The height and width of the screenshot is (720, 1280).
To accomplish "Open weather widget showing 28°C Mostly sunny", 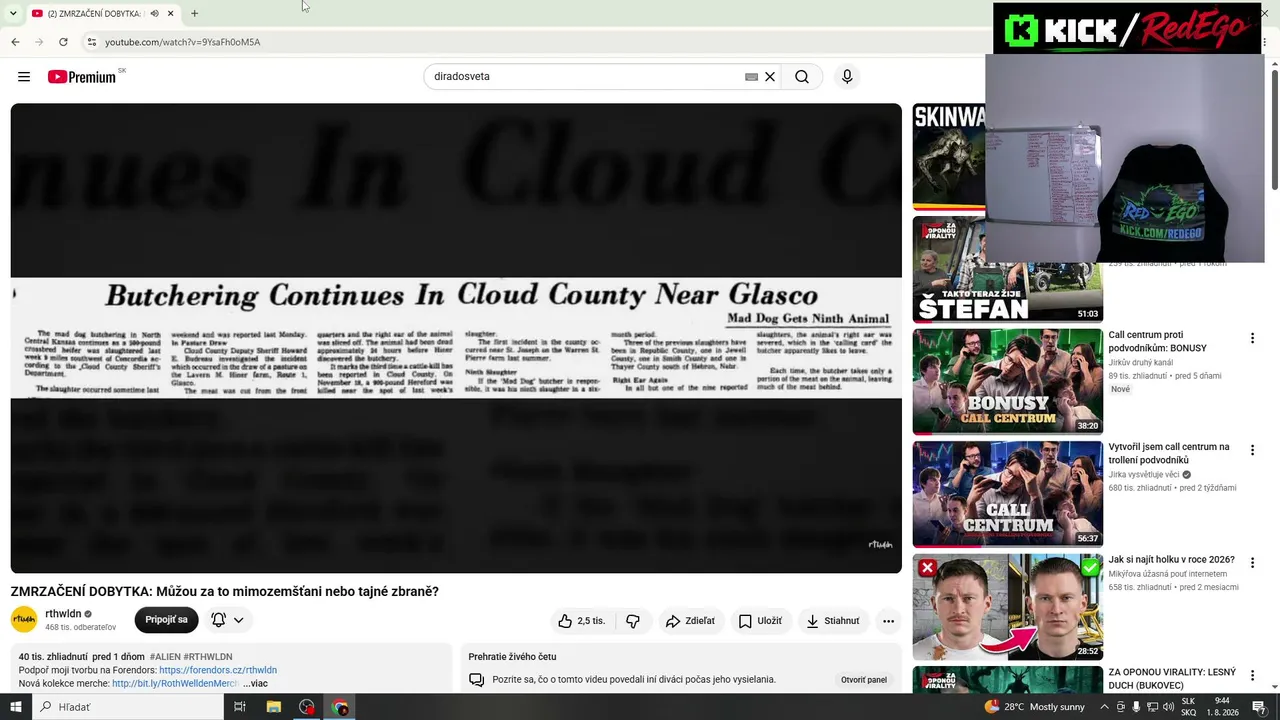I will coord(1034,707).
